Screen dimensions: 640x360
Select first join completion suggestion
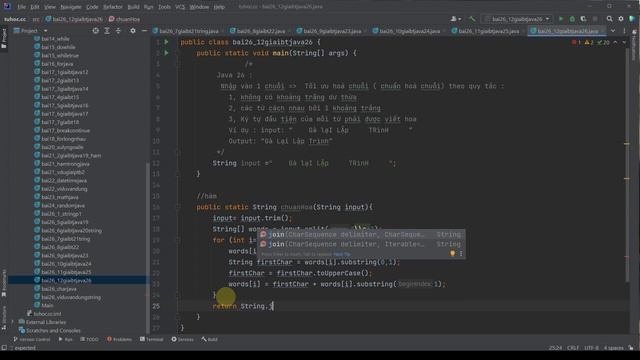point(361,234)
